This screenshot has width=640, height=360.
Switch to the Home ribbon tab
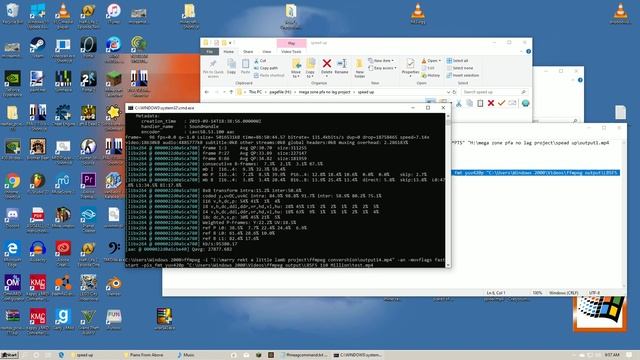(229, 51)
